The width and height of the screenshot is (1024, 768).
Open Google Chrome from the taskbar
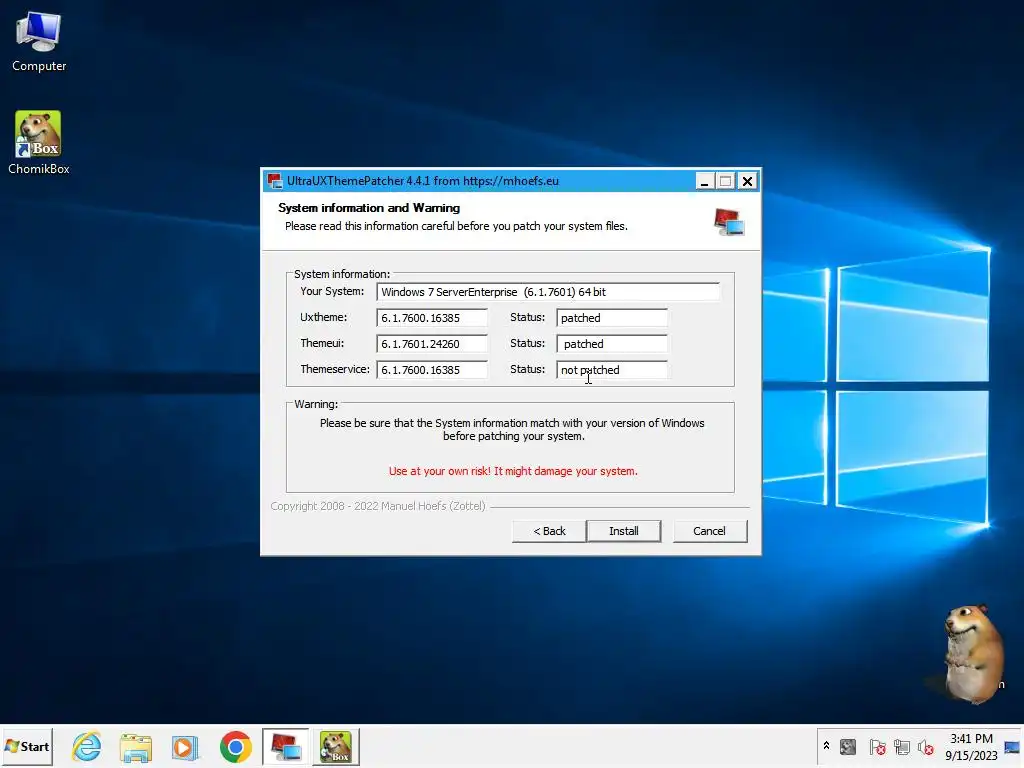point(236,746)
